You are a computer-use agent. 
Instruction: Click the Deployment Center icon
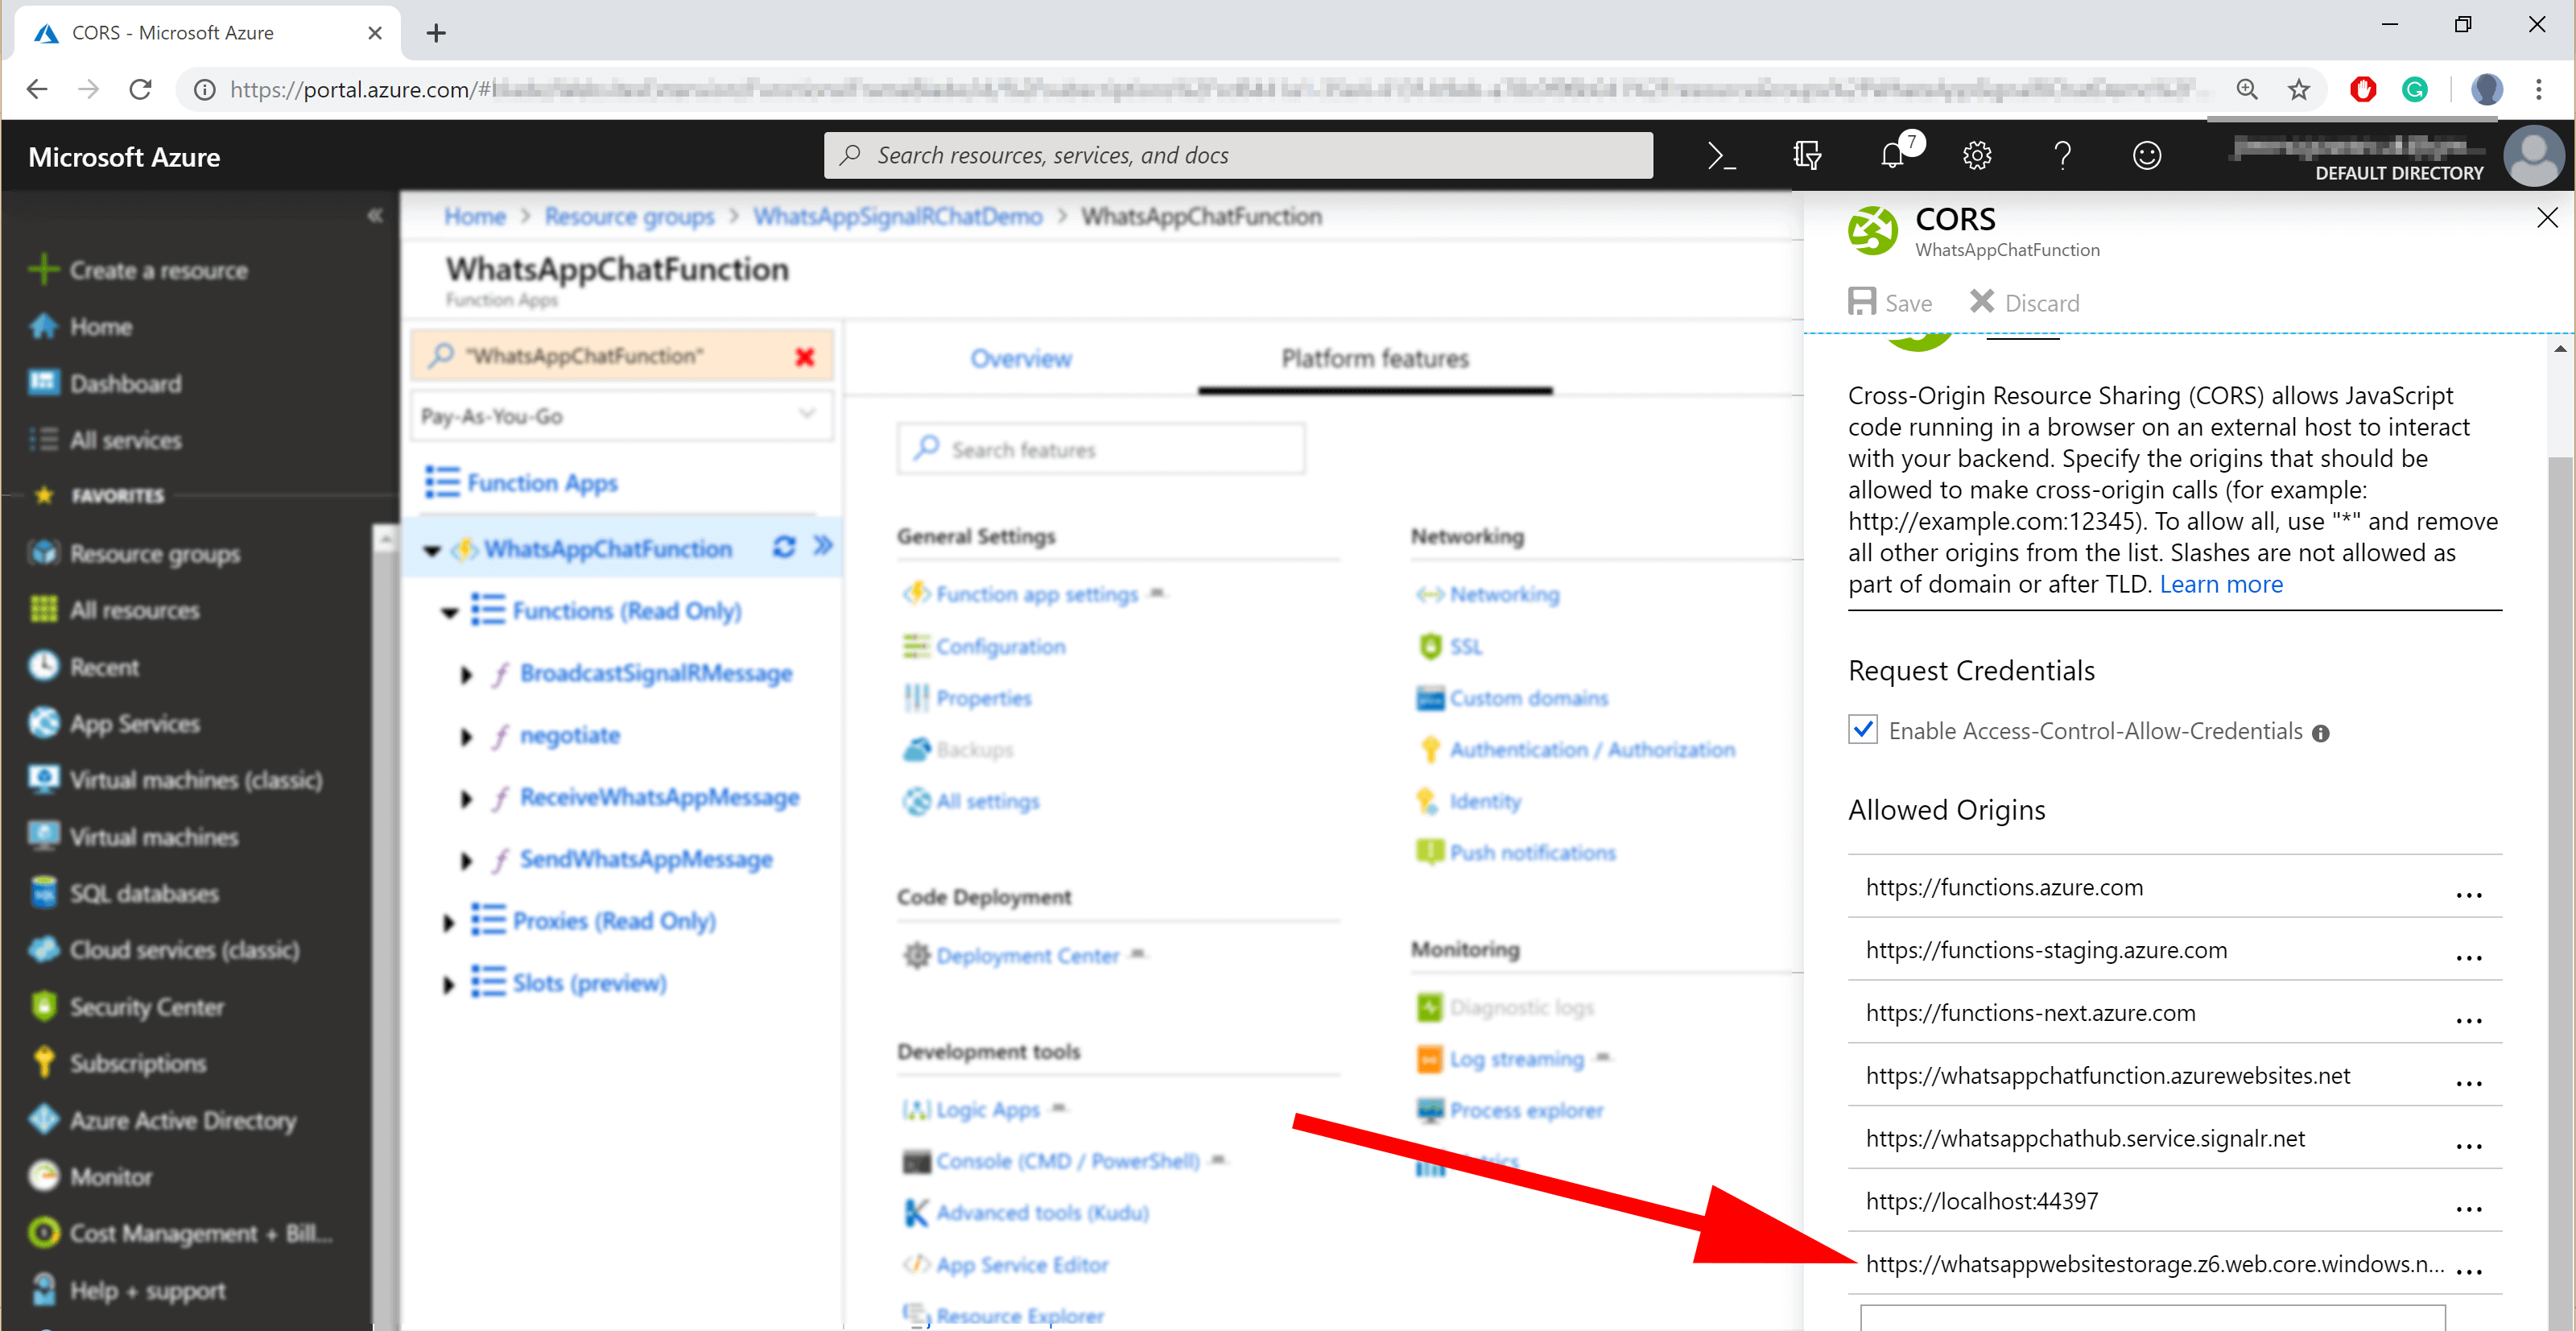(x=913, y=956)
